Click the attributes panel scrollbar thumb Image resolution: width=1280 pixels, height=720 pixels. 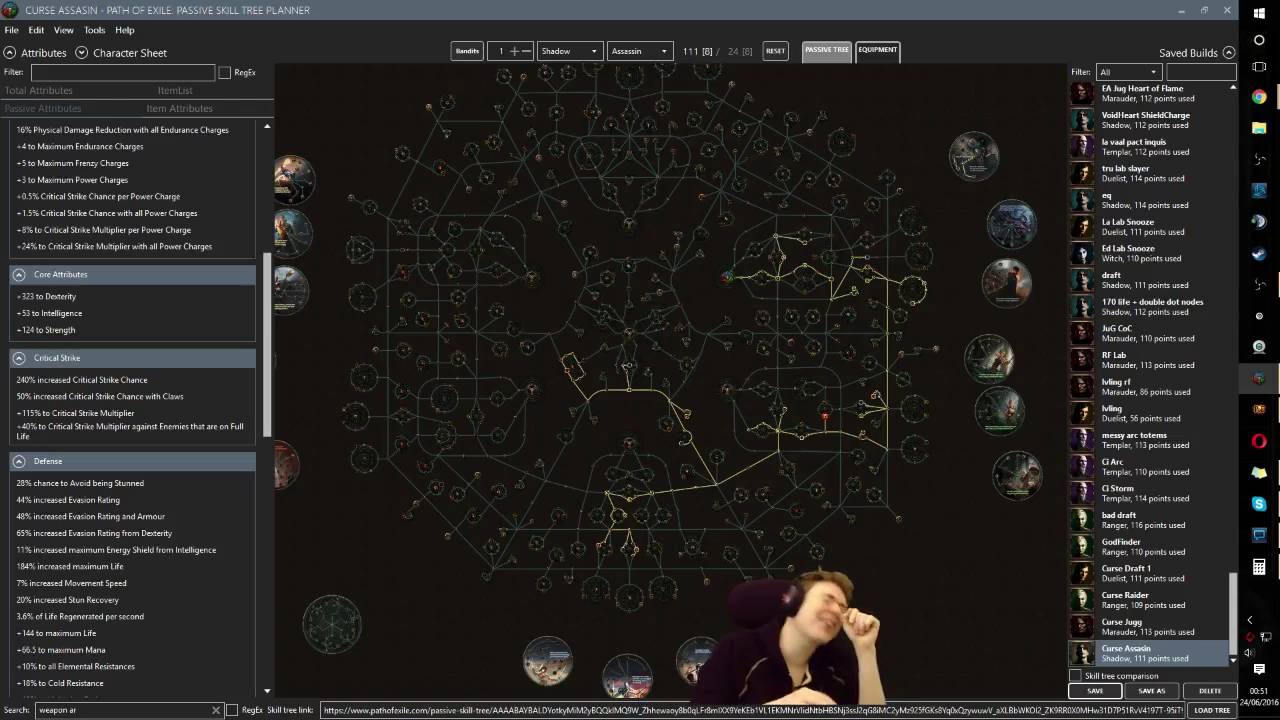coord(267,345)
